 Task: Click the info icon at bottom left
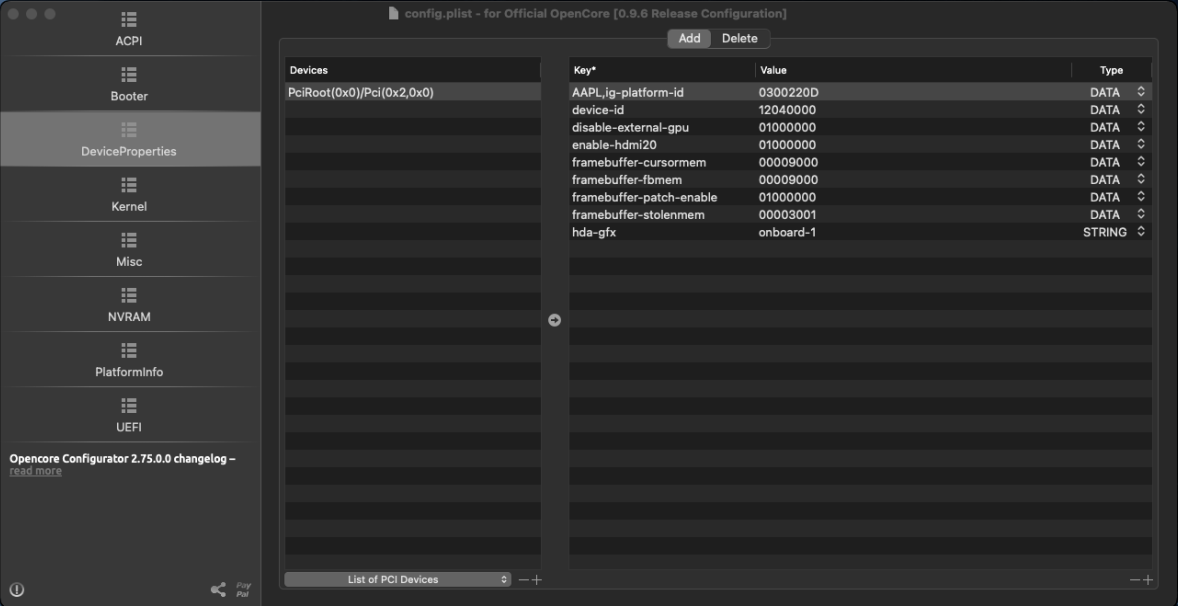[x=17, y=589]
